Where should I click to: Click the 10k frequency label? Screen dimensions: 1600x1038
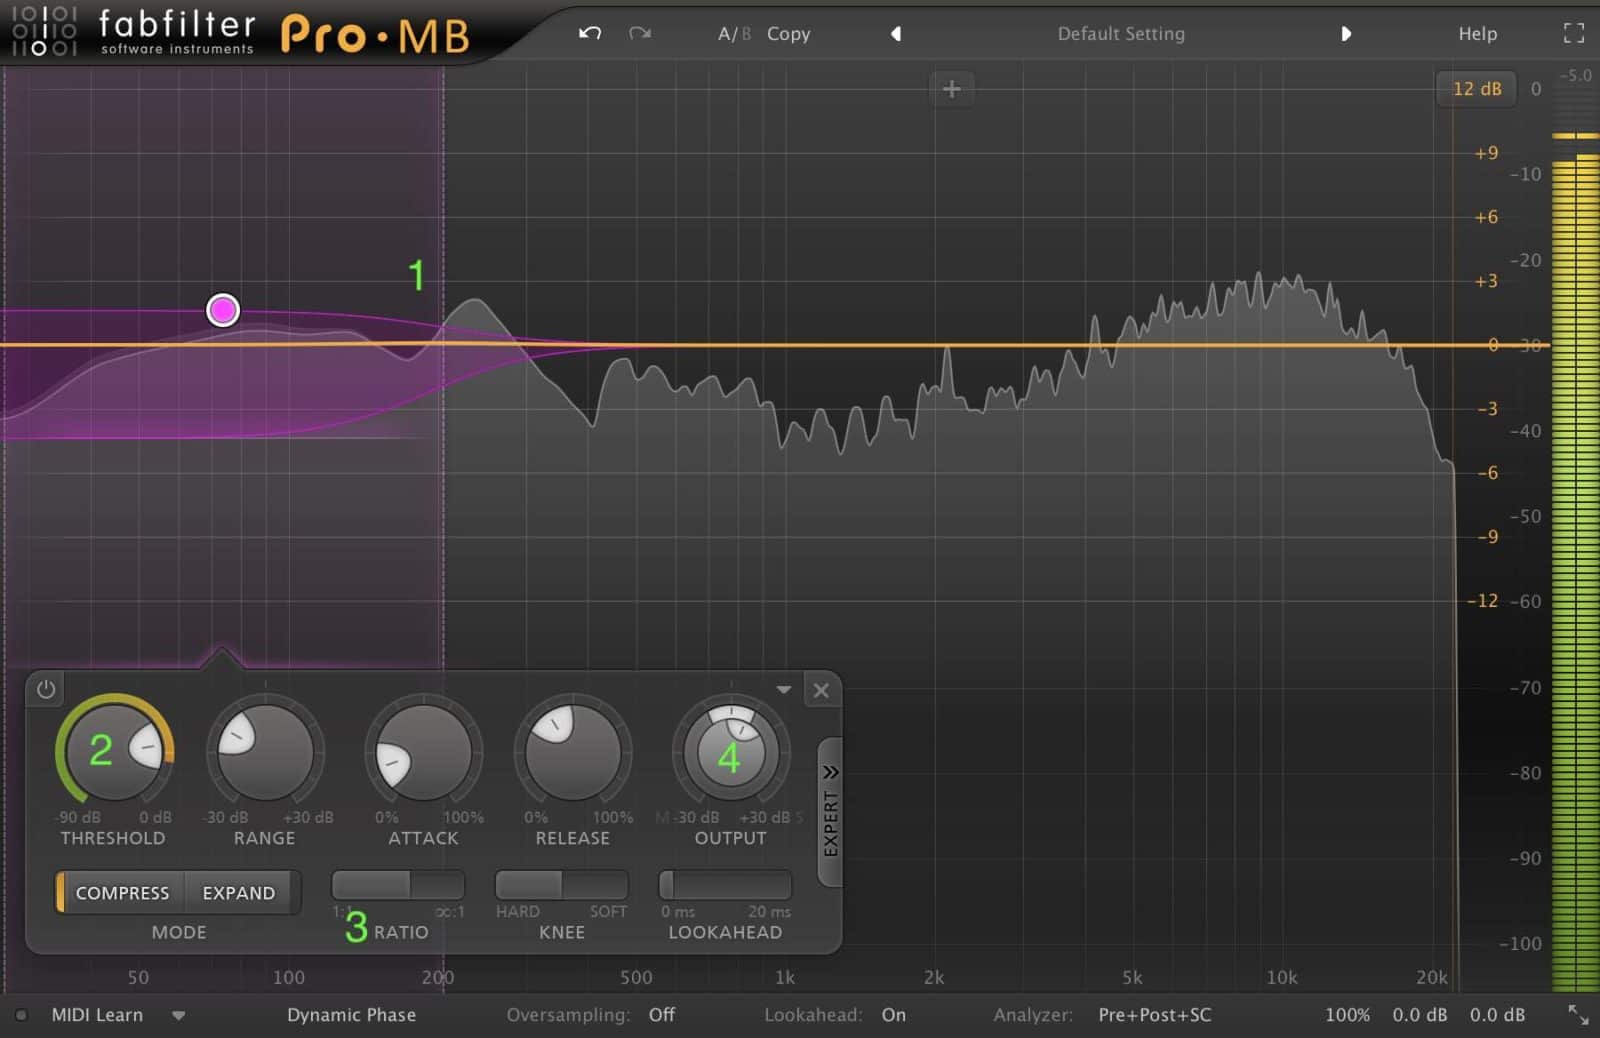pyautogui.click(x=1281, y=977)
